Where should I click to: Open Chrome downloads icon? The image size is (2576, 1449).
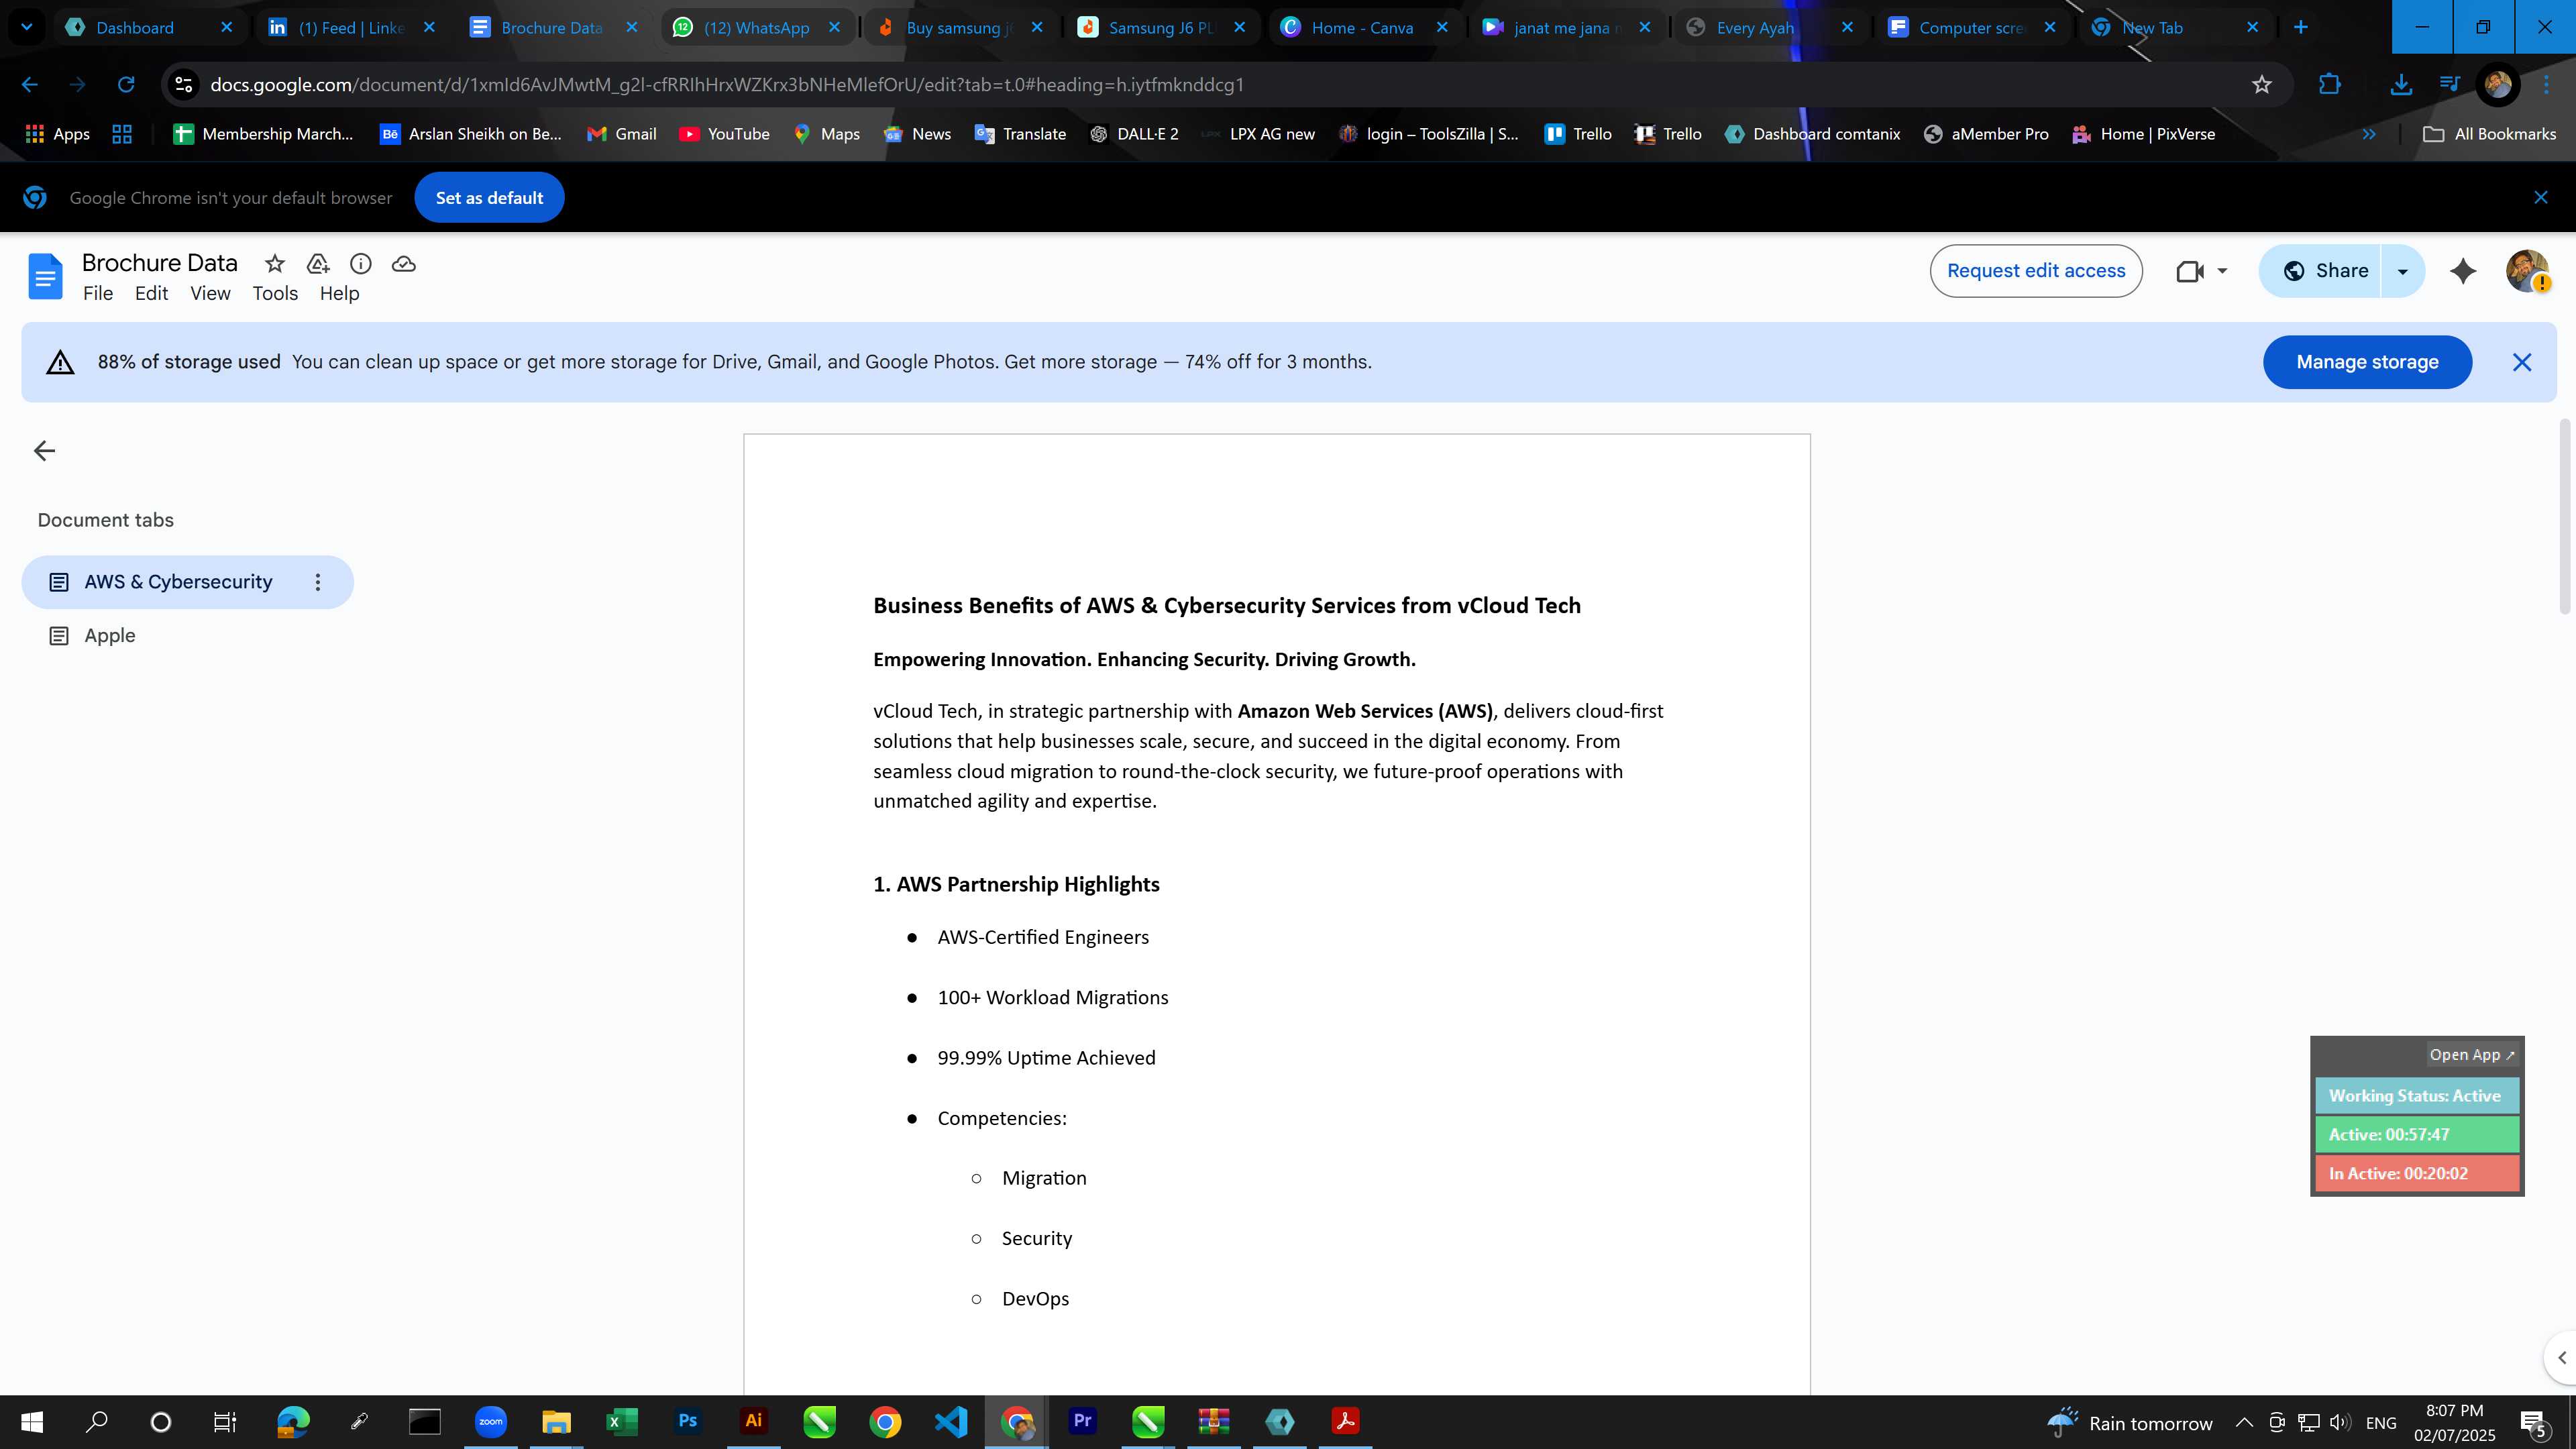2400,85
